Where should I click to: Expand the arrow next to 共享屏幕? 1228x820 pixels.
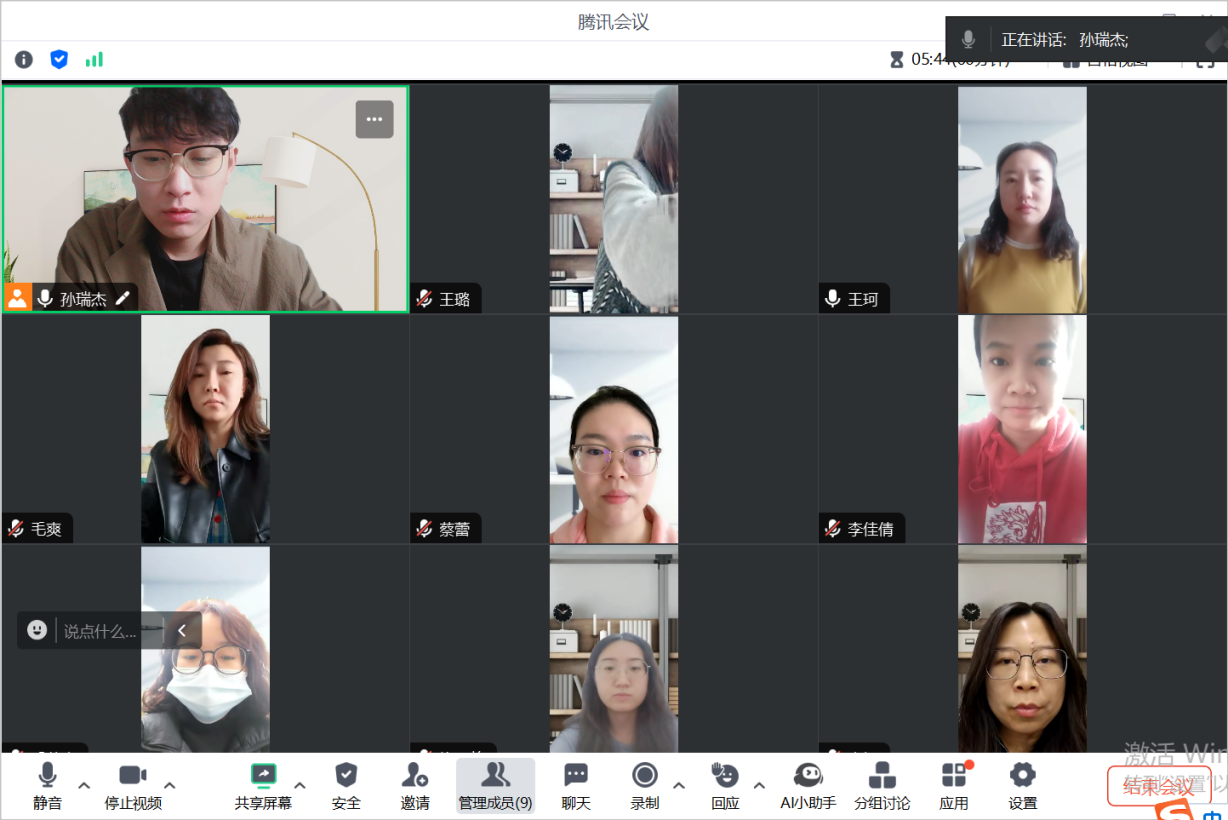click(299, 785)
